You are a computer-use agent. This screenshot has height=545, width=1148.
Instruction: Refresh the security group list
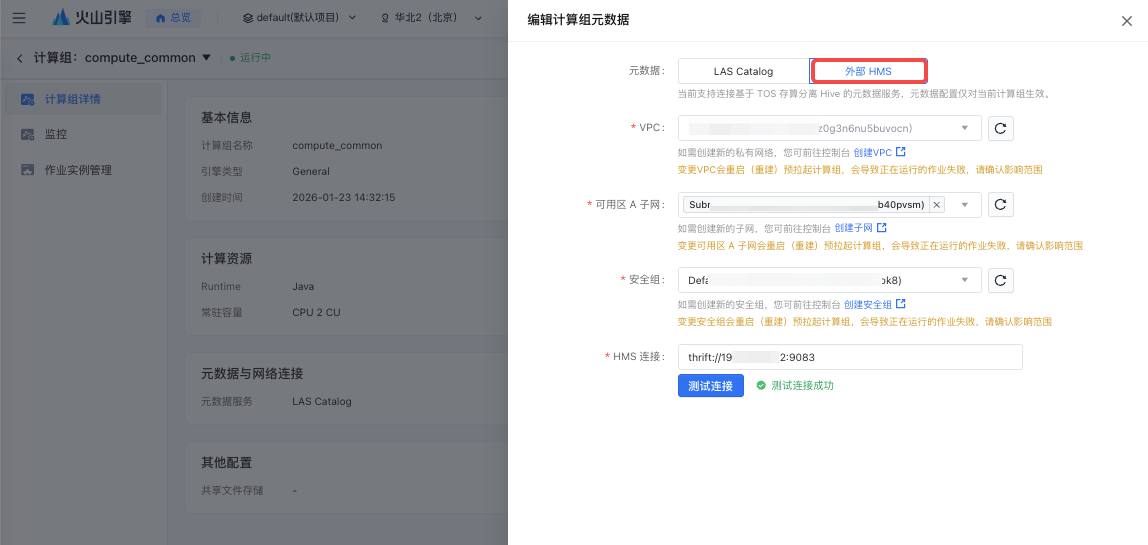click(1001, 281)
